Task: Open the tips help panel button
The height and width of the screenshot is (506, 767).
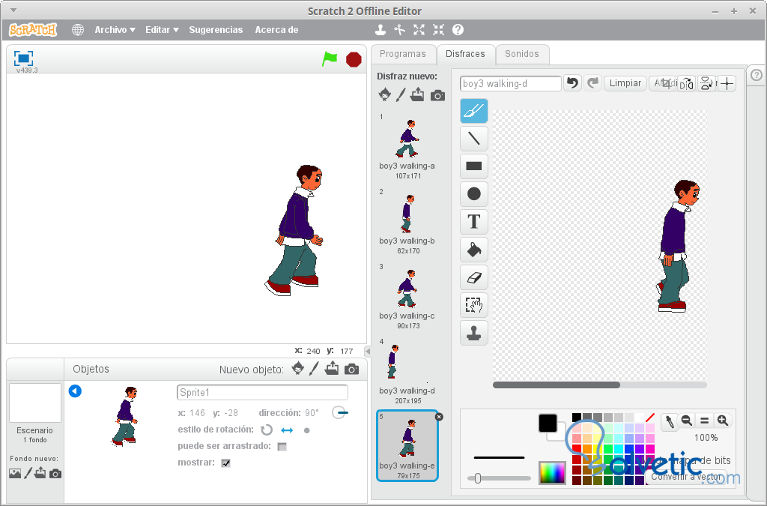Action: pyautogui.click(x=756, y=75)
